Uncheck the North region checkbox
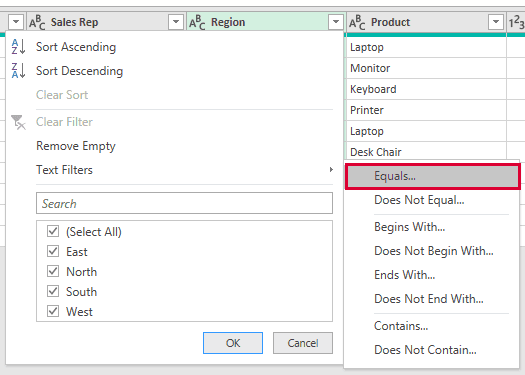 click(53, 271)
